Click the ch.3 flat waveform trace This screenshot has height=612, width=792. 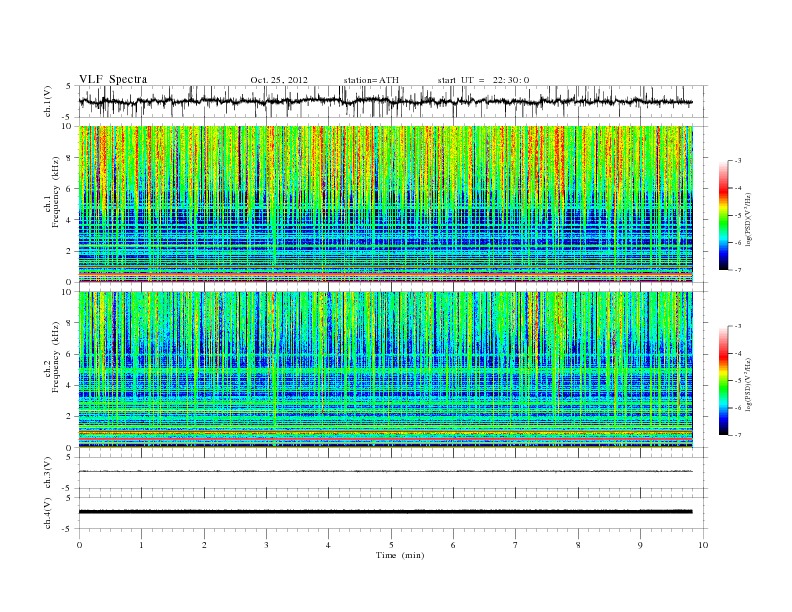[x=385, y=471]
